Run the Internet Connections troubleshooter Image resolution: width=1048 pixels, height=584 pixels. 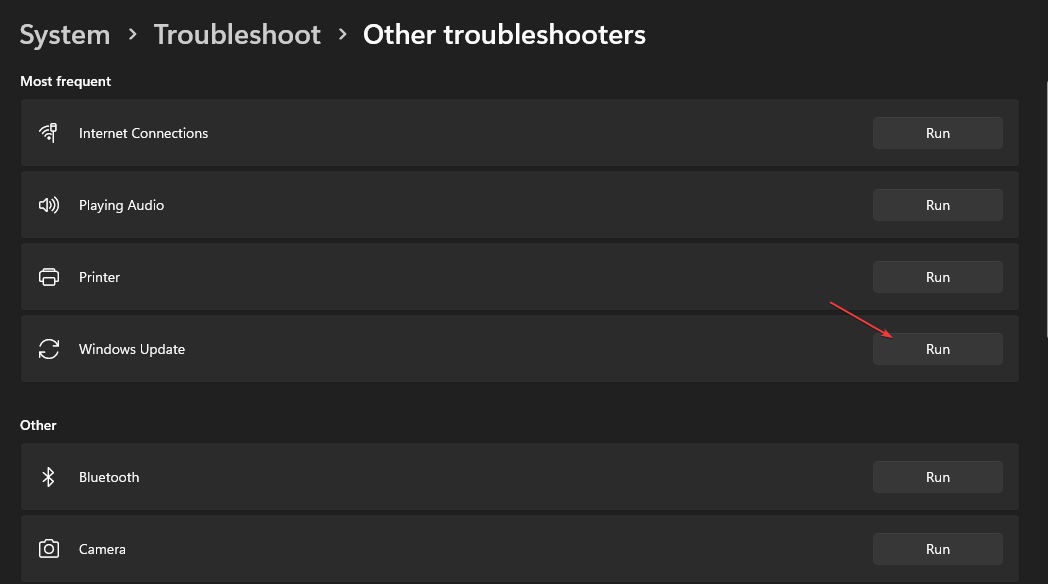(x=937, y=133)
